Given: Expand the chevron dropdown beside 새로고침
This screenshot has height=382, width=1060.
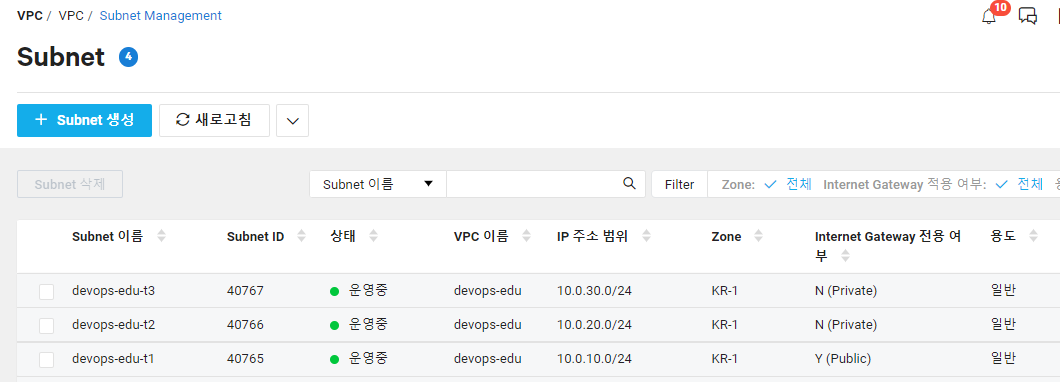Looking at the screenshot, I should click(293, 120).
